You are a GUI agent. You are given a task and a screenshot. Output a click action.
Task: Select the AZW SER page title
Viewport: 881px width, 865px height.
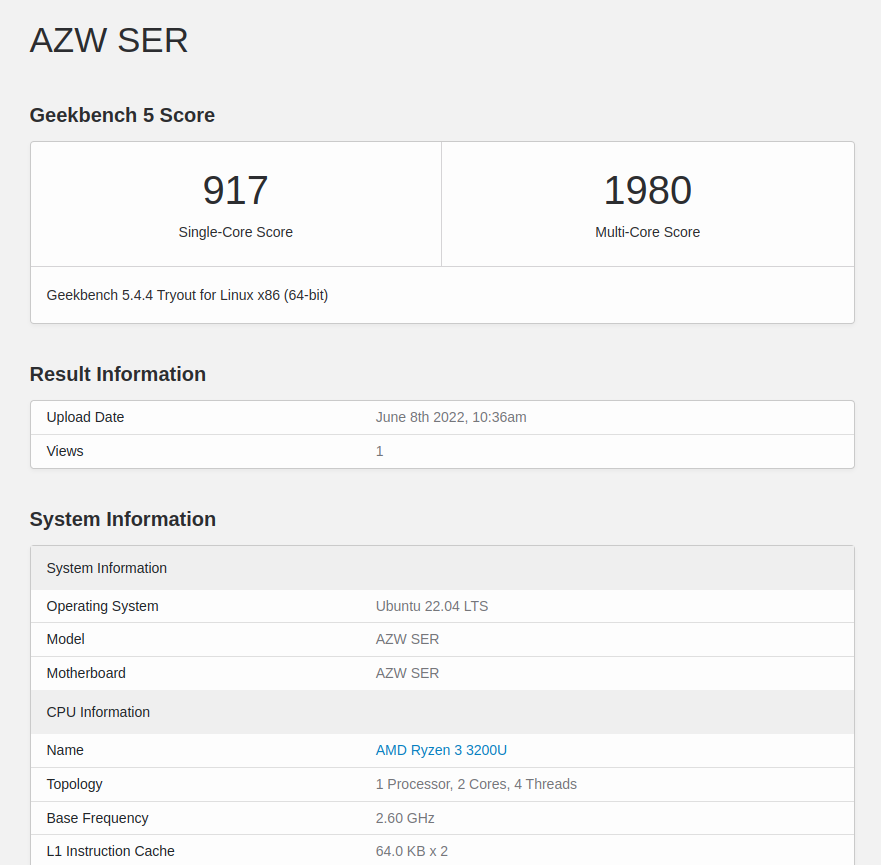click(108, 40)
